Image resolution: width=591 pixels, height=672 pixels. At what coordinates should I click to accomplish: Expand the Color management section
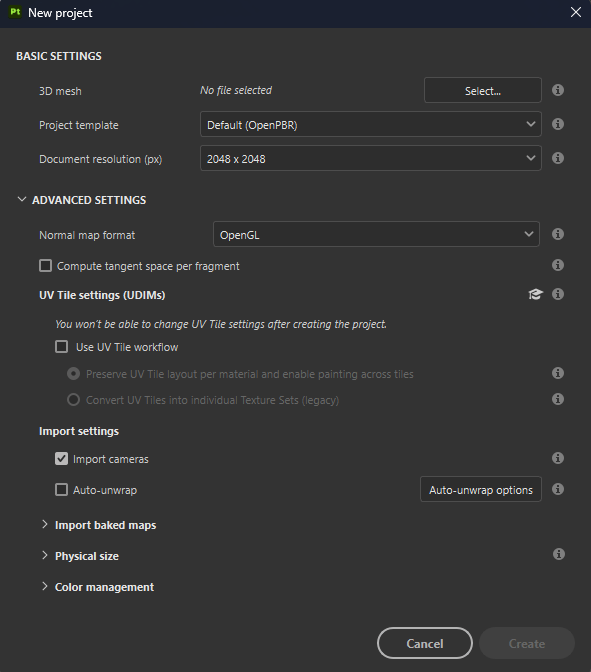(x=45, y=586)
